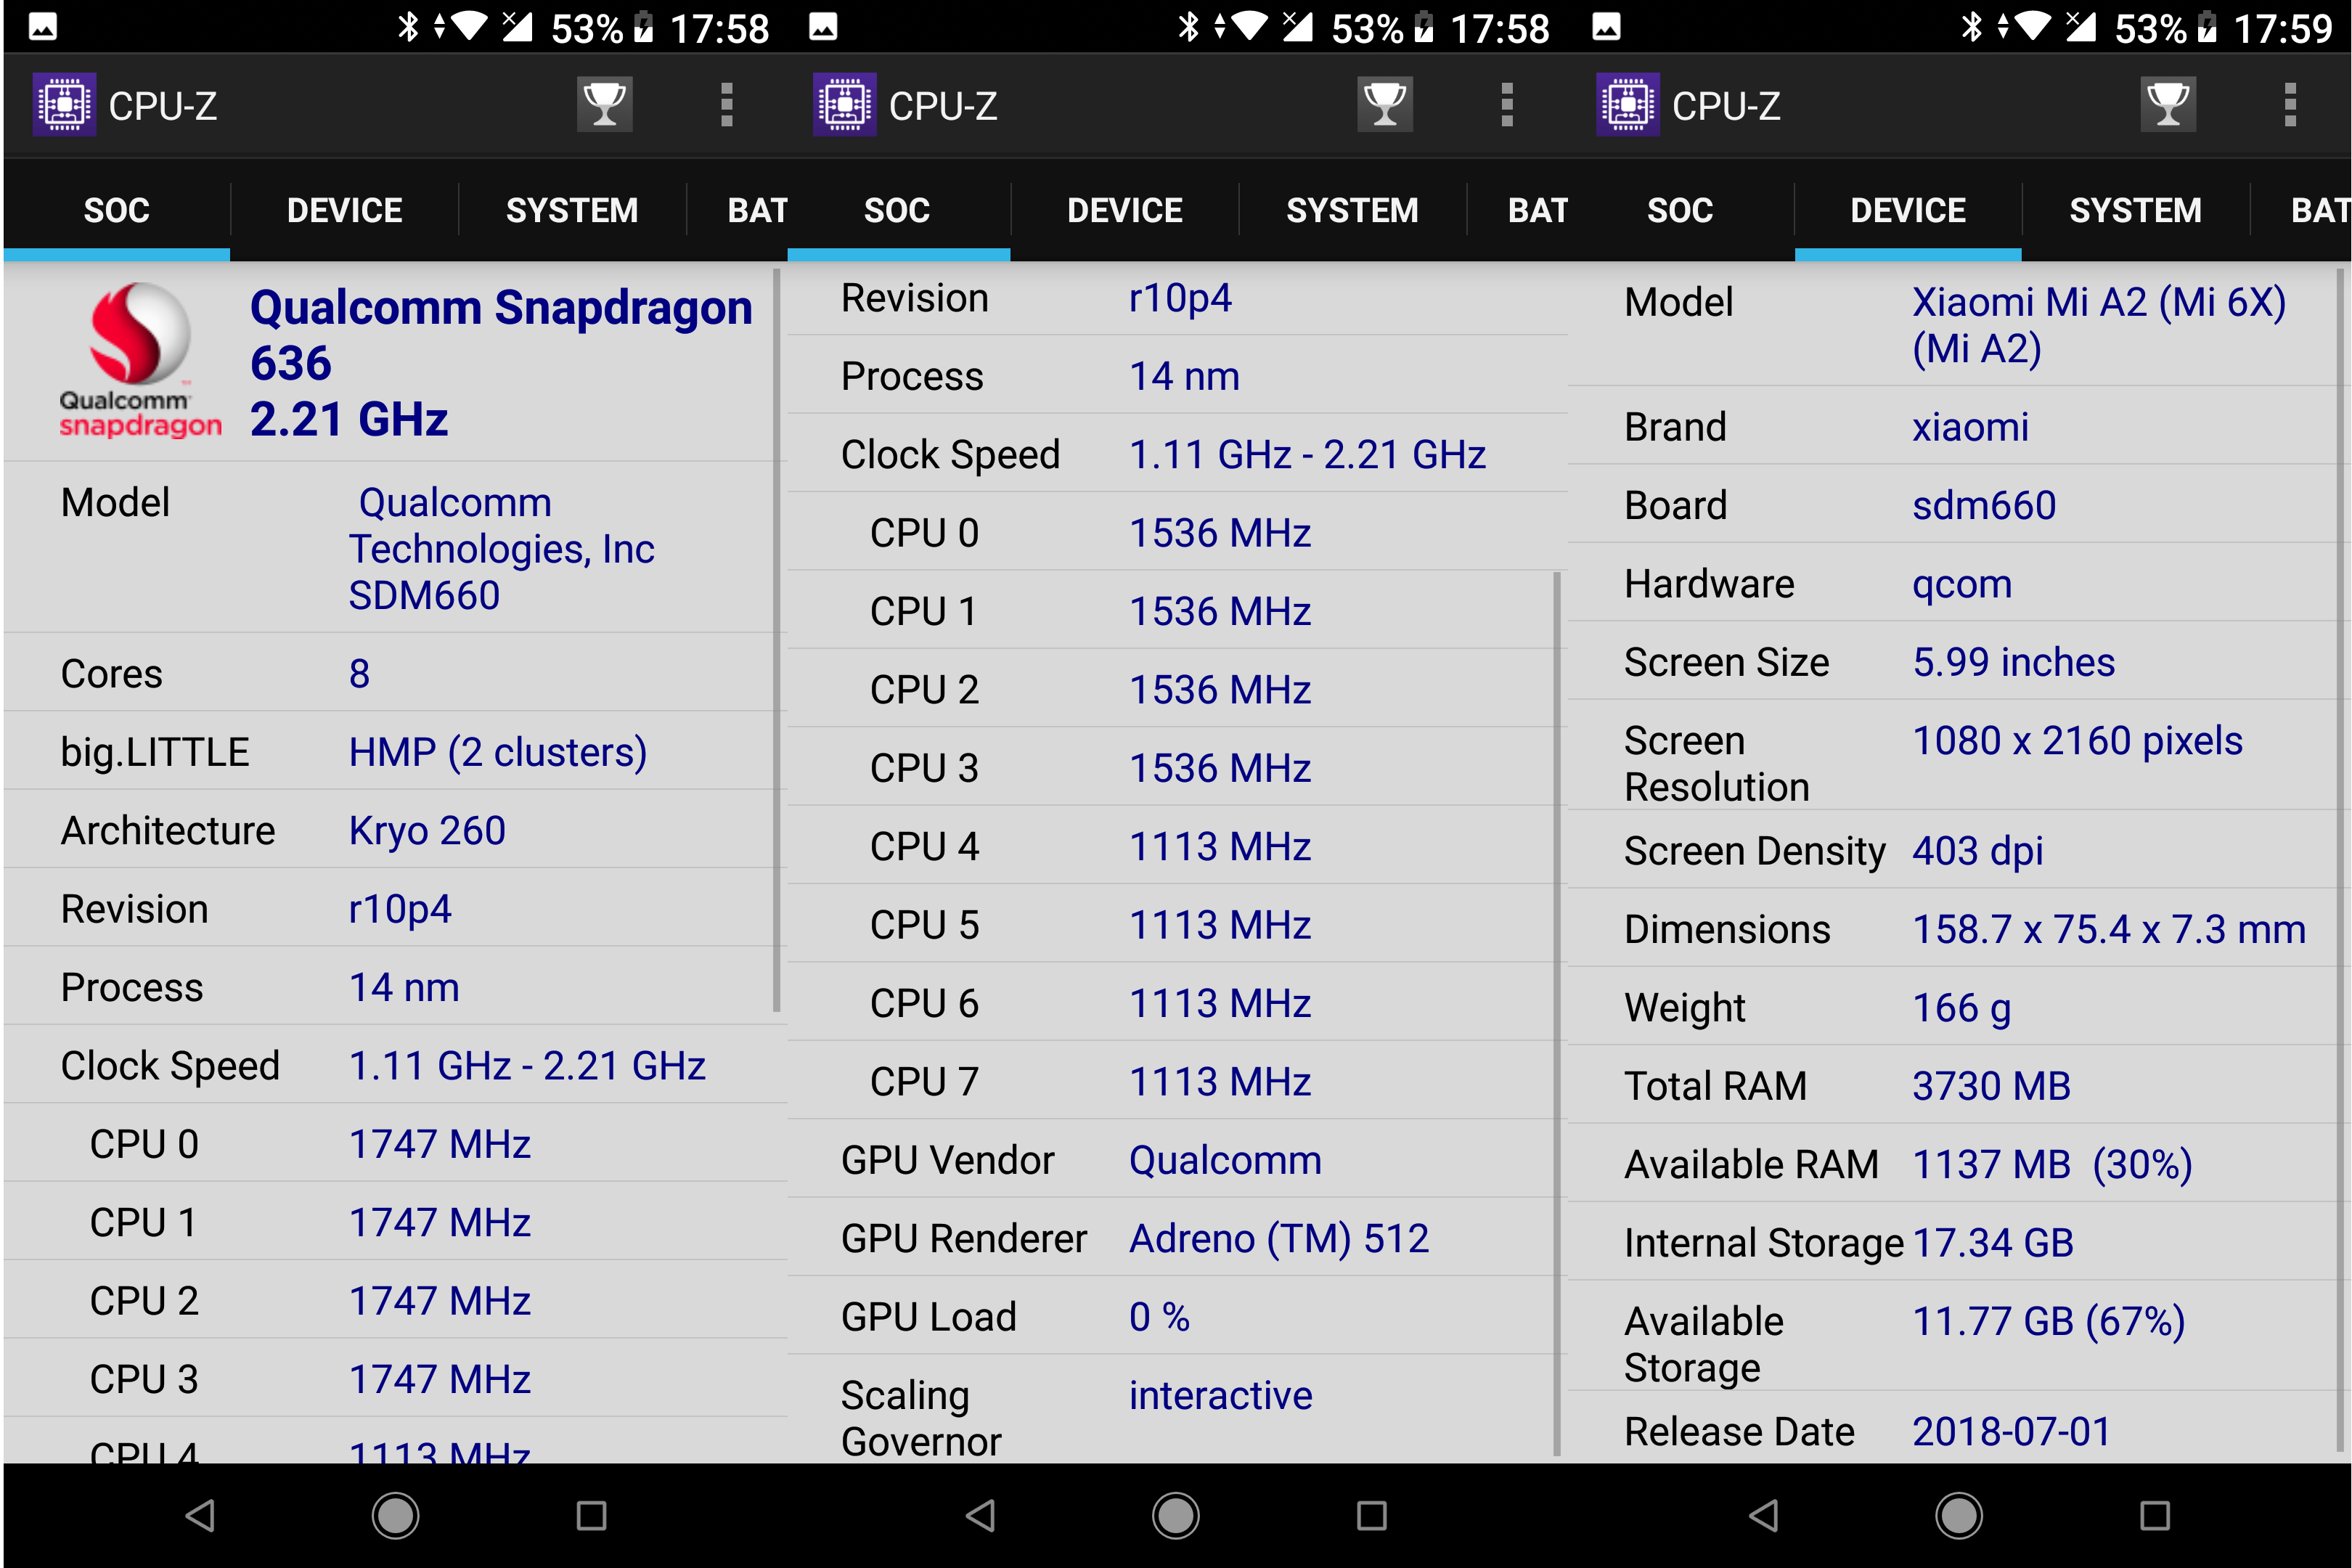Tap Recents square button in left screen
Screen dimensions: 2352x1568
pyautogui.click(x=592, y=1516)
